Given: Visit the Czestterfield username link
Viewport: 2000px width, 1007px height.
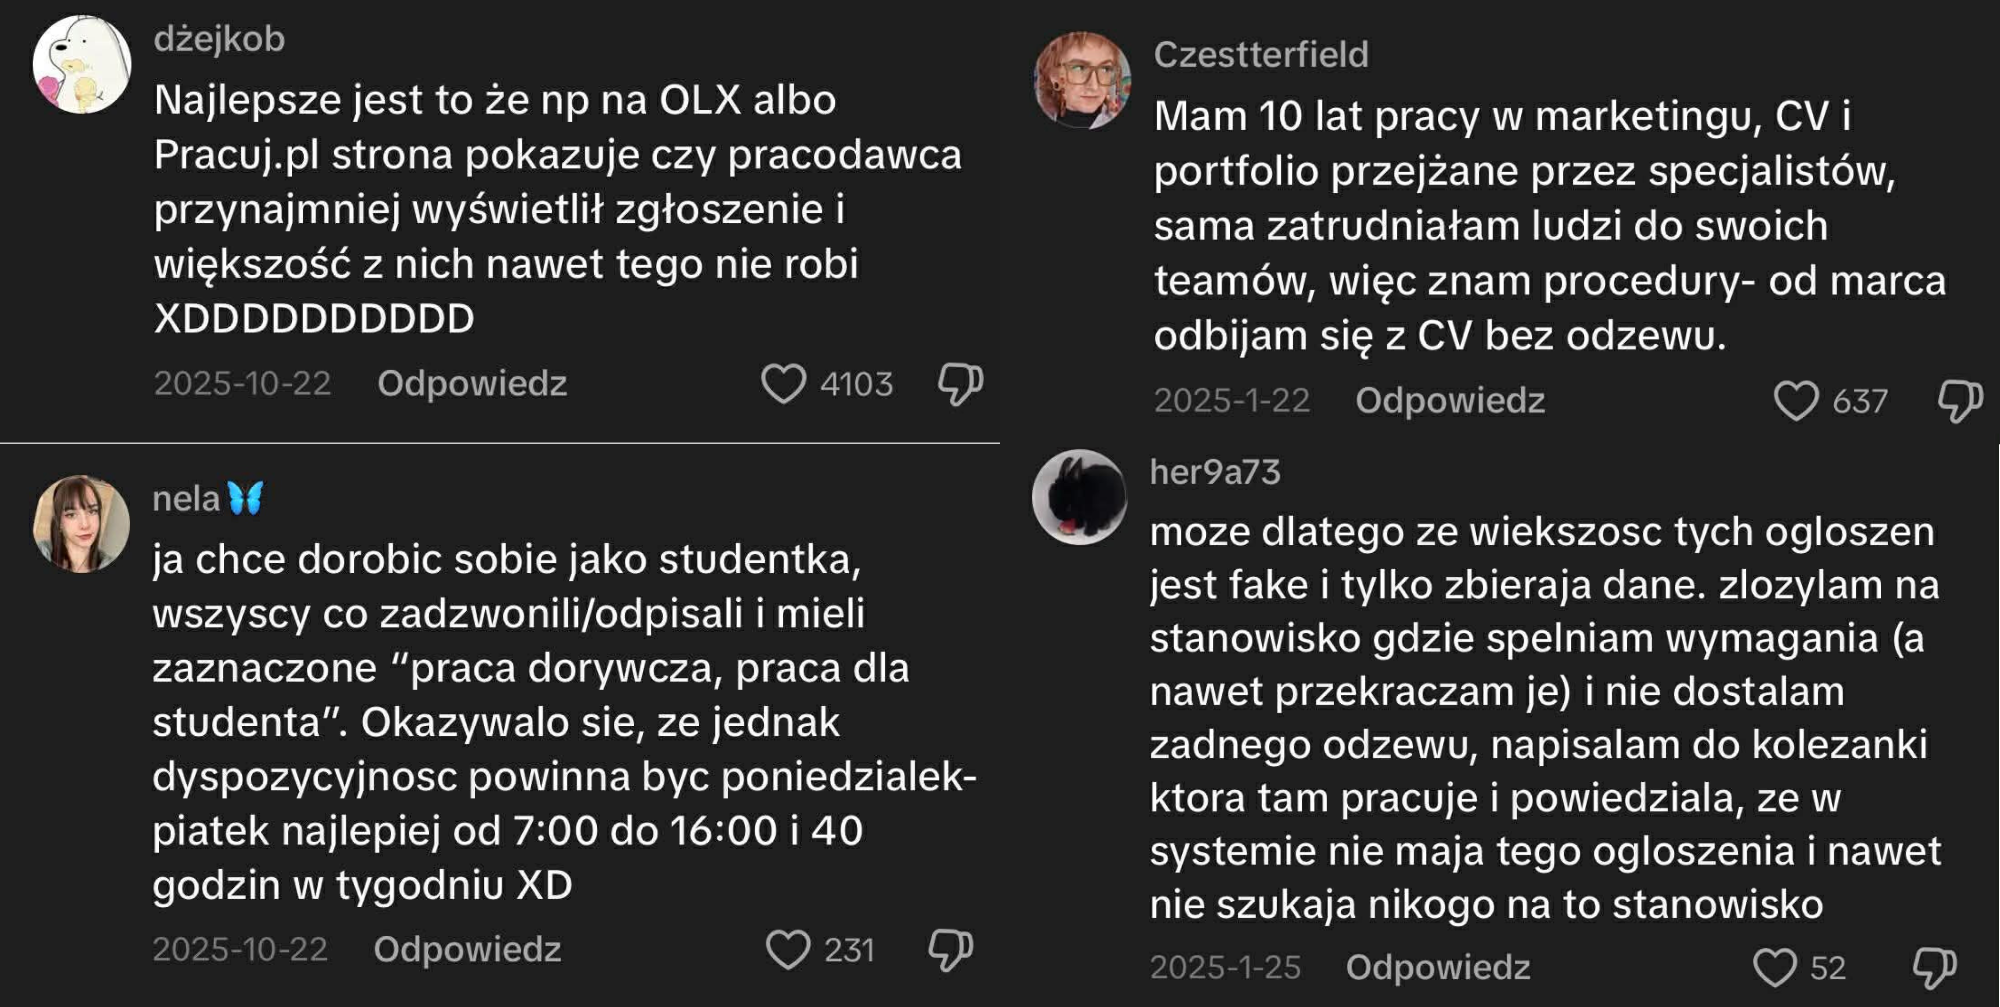Looking at the screenshot, I should click(1261, 55).
